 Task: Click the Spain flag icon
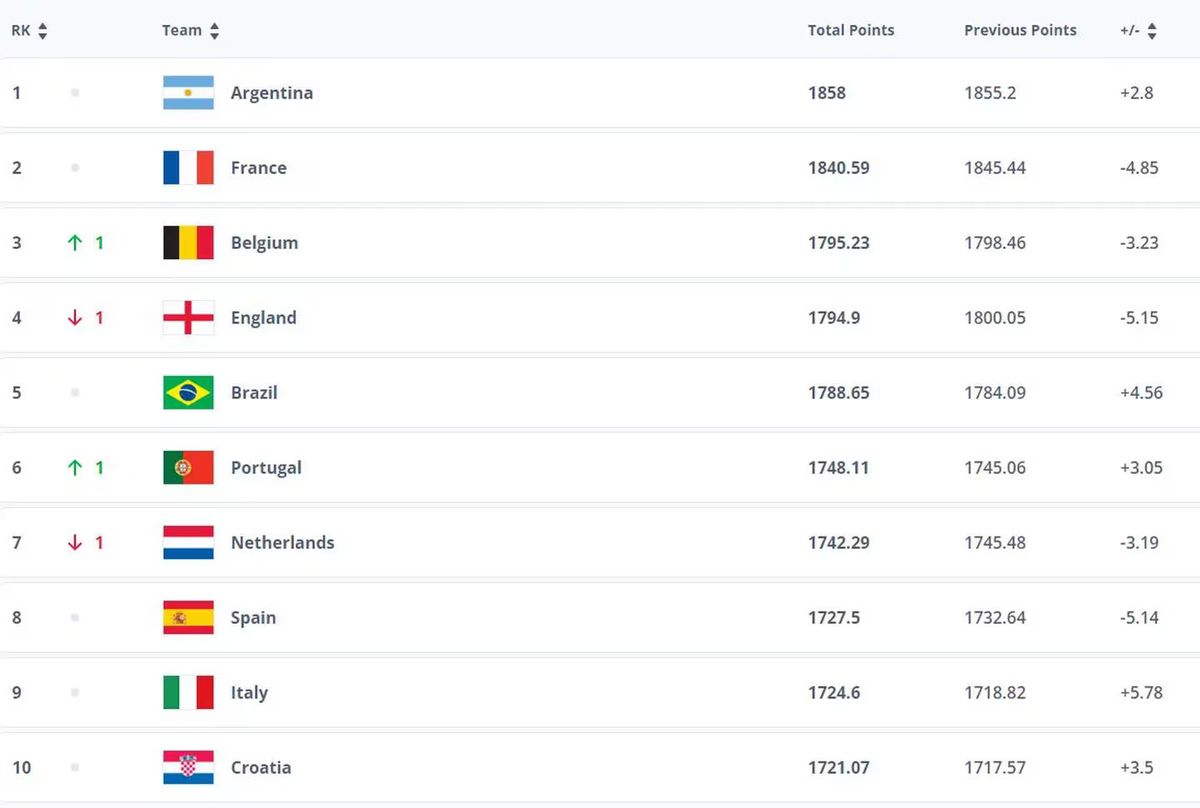pos(187,617)
